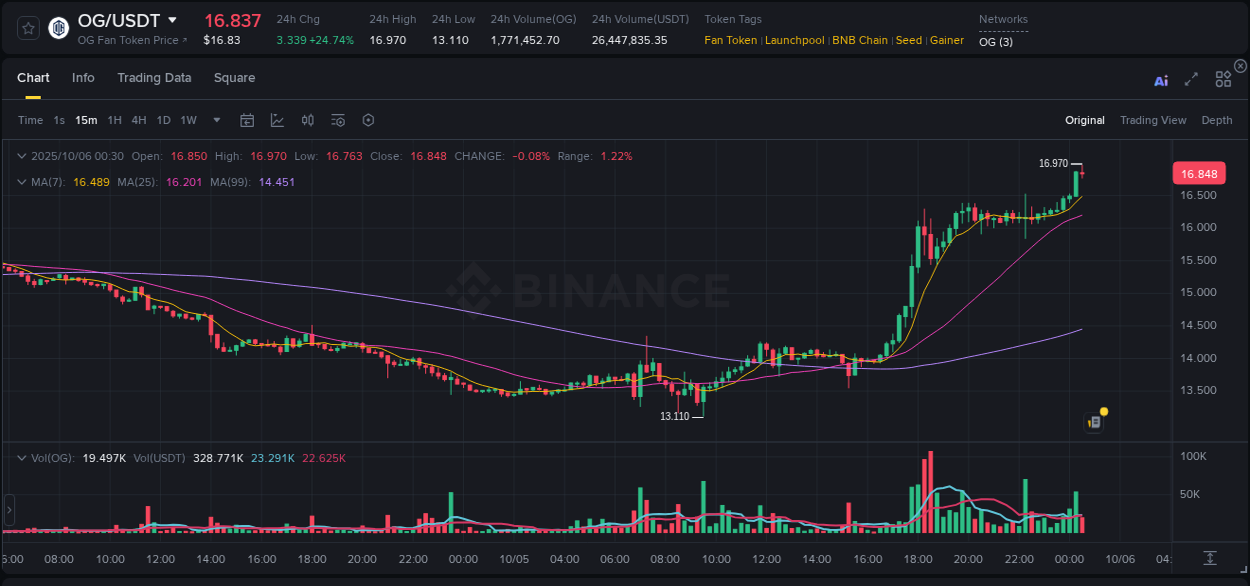The height and width of the screenshot is (586, 1250).
Task: Toggle the favorite star for OG/USDT
Action: pos(28,27)
